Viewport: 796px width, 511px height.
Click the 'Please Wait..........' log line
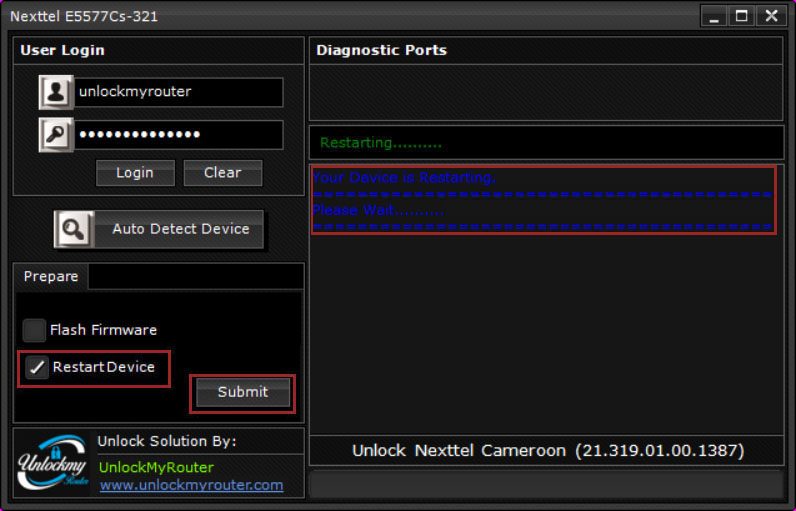point(378,210)
